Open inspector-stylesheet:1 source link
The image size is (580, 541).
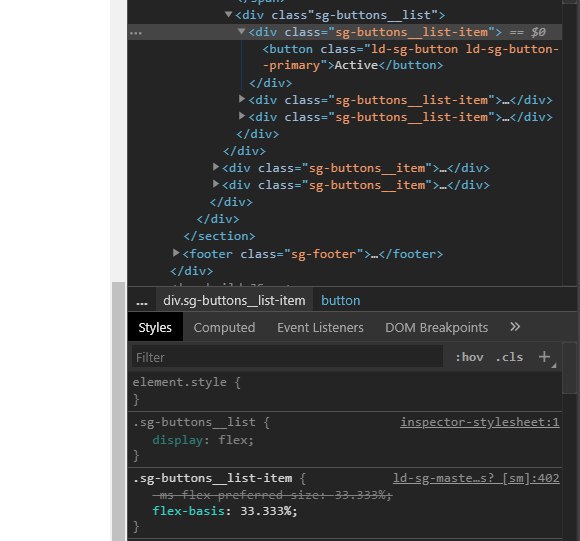coord(480,422)
